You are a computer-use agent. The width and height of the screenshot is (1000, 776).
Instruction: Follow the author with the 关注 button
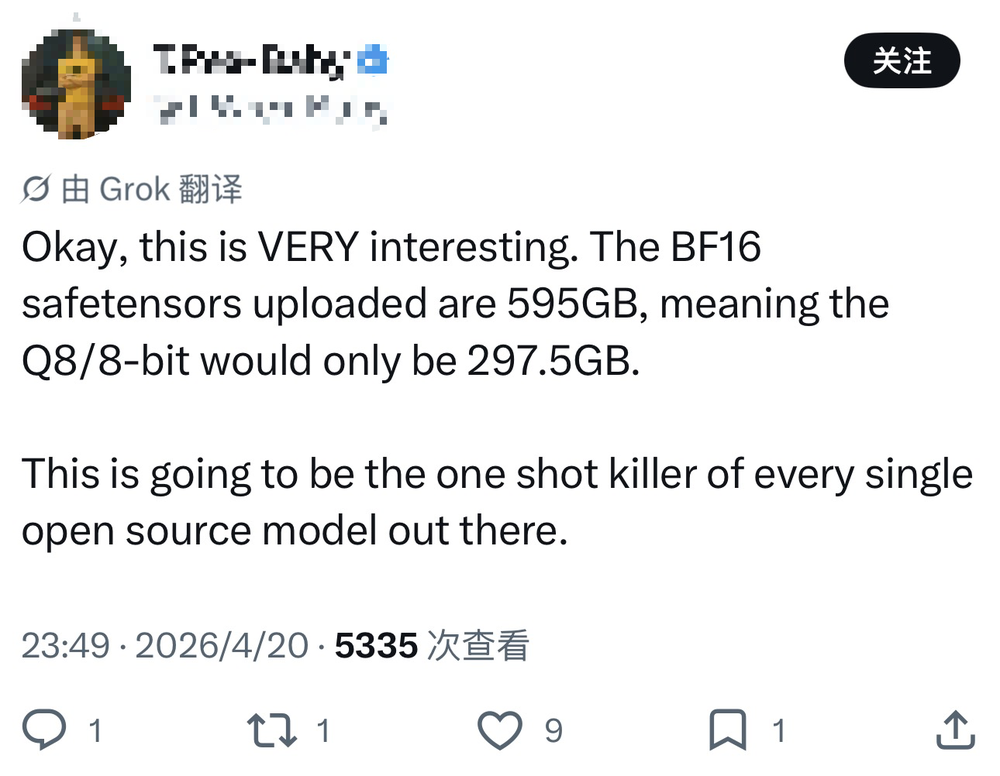pyautogui.click(x=901, y=61)
